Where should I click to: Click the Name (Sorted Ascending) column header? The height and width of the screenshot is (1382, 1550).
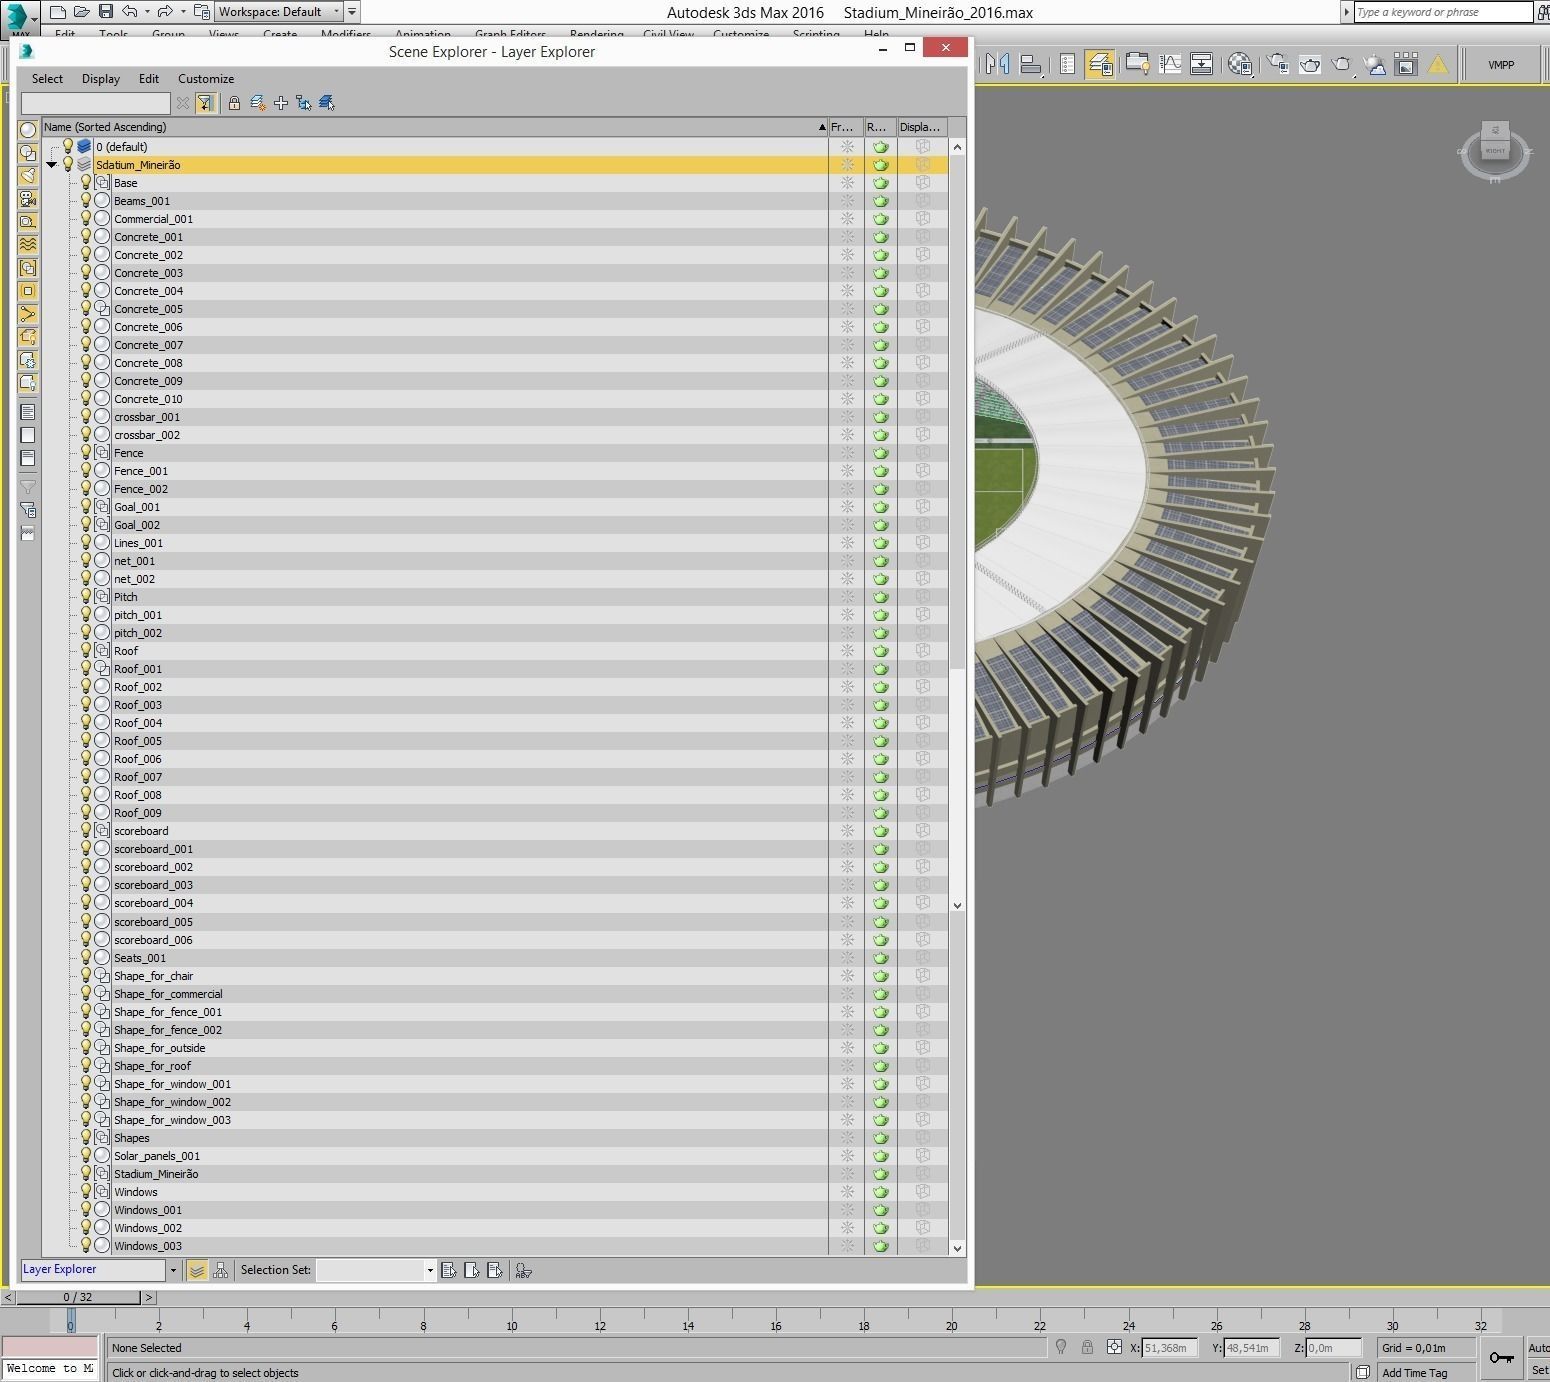coord(435,127)
